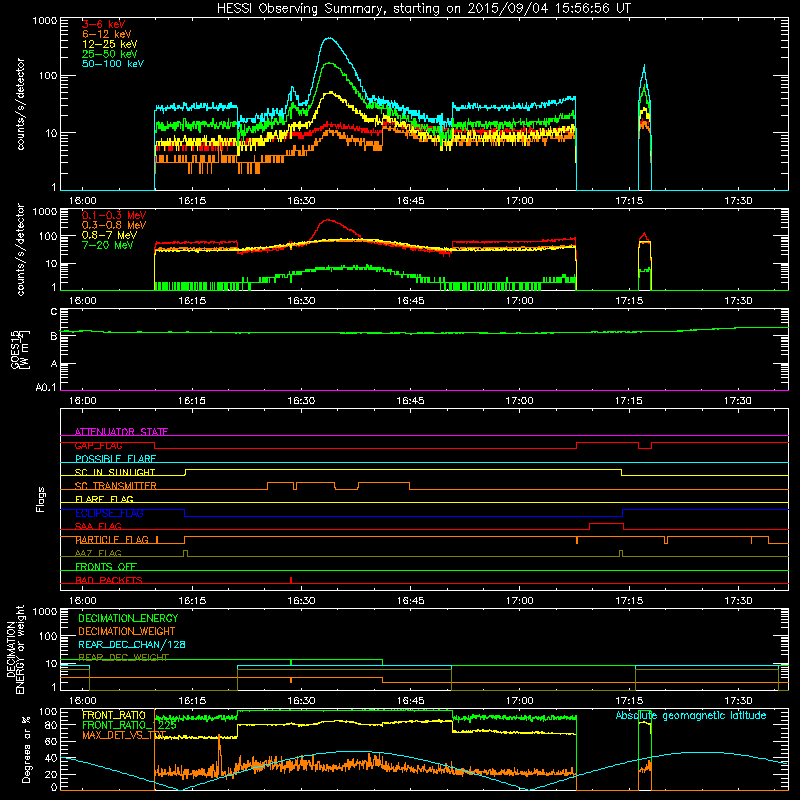
Task: Select the BAD_PACKETS flag label
Action: click(109, 580)
